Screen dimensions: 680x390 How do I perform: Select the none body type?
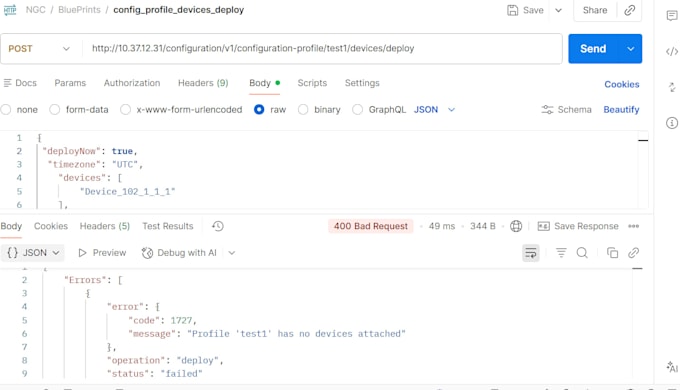(6, 110)
